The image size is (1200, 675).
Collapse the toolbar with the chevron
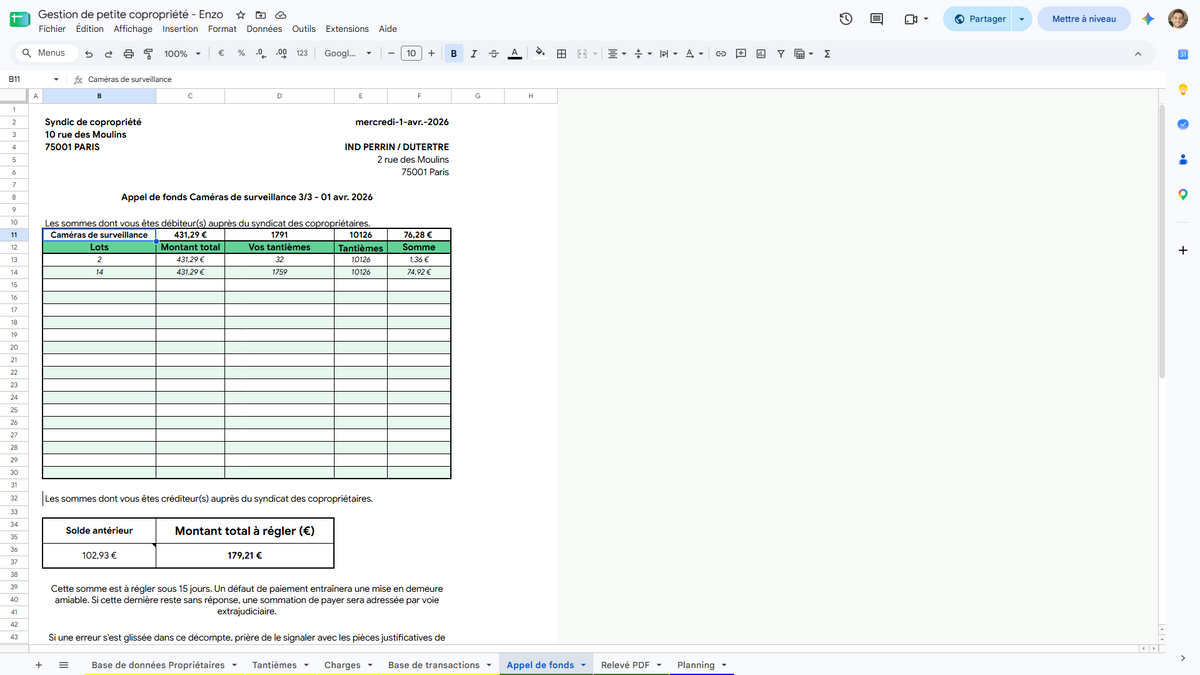click(x=1138, y=54)
